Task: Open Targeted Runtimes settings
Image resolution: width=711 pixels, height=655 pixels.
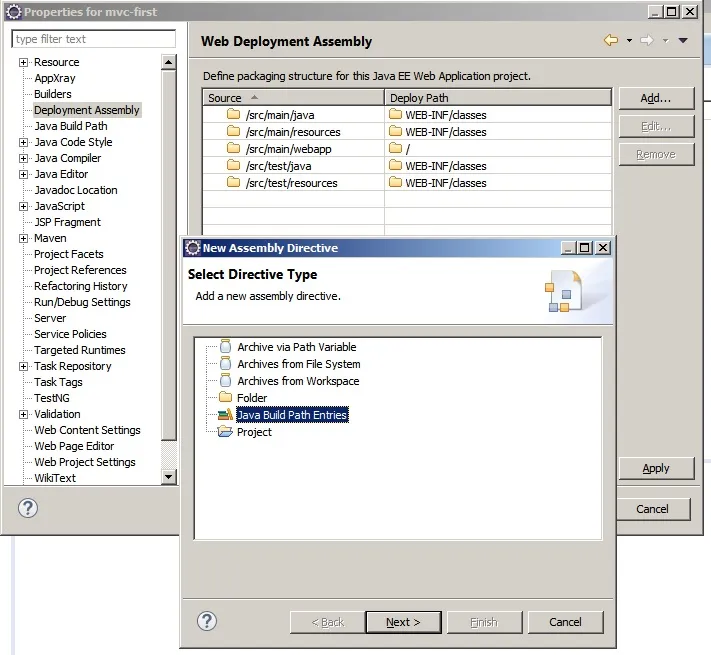Action: coord(80,350)
